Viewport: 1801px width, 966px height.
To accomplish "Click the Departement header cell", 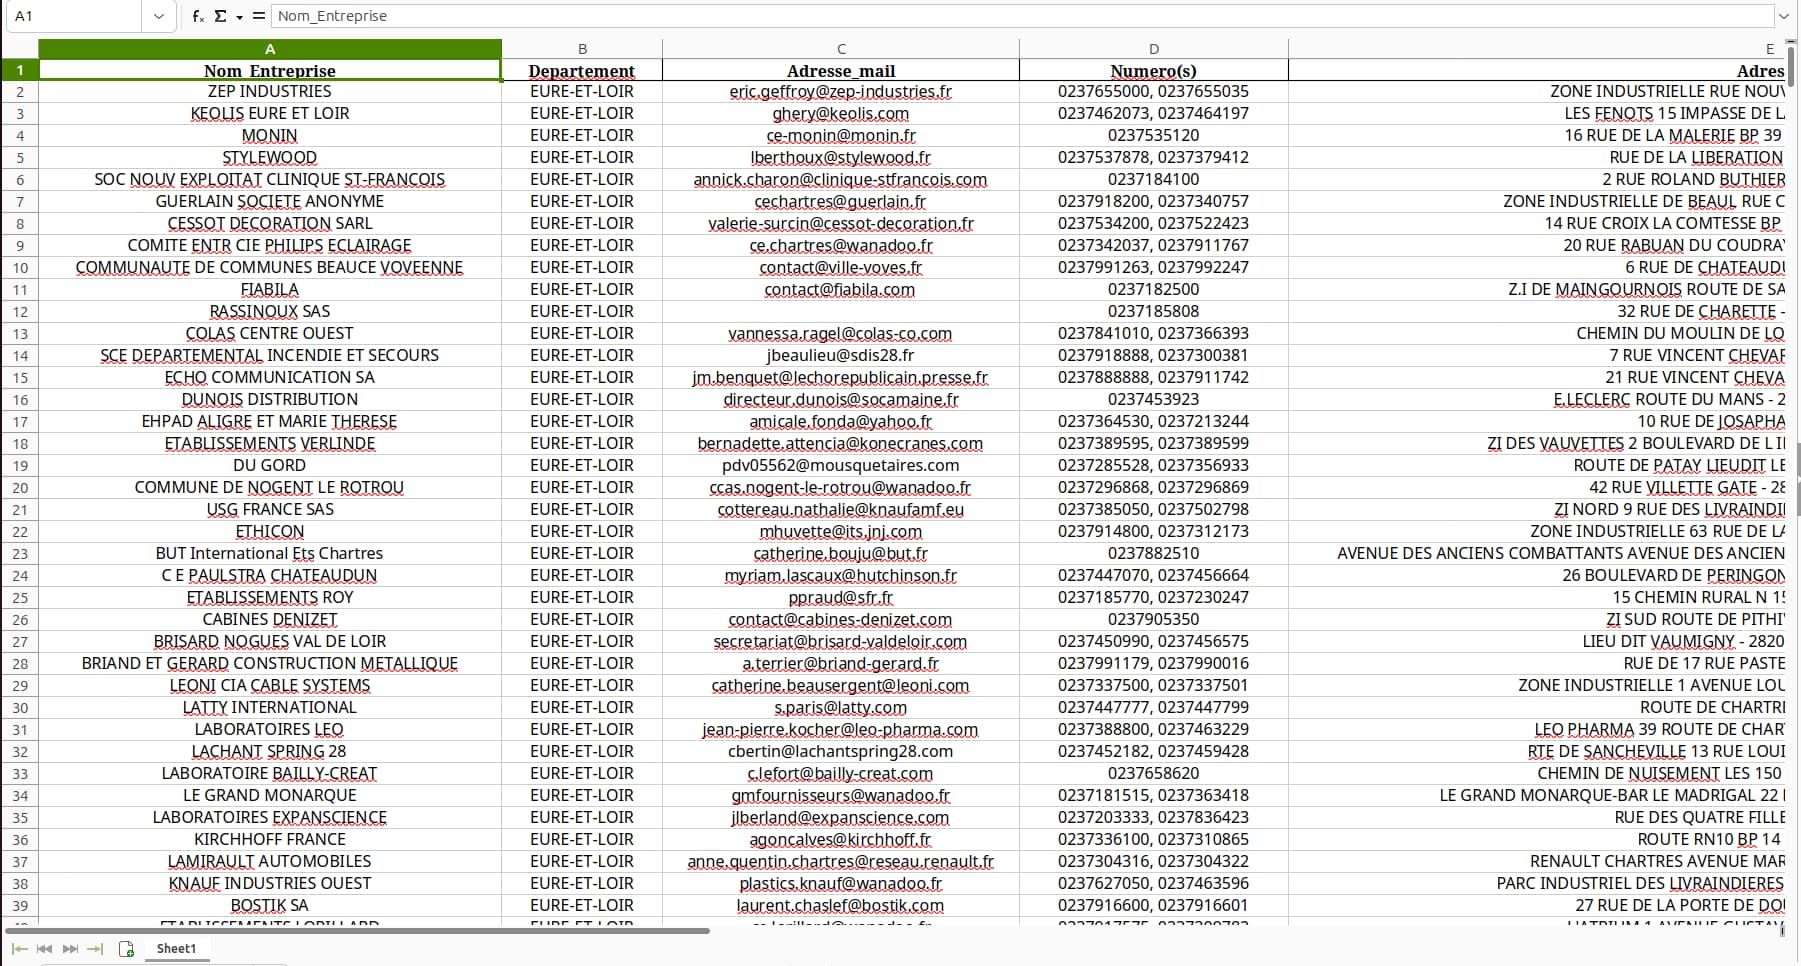I will tap(582, 71).
